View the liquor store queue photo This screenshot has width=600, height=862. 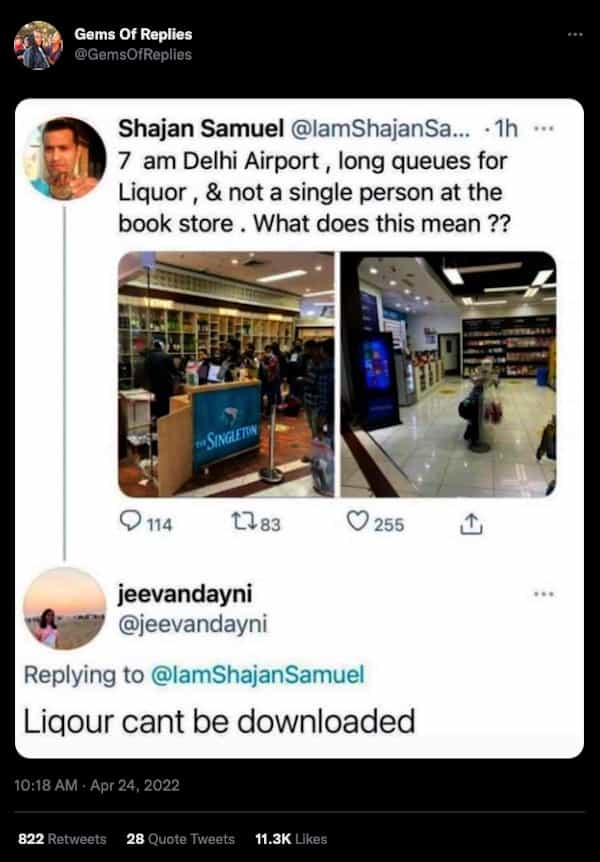pos(226,374)
